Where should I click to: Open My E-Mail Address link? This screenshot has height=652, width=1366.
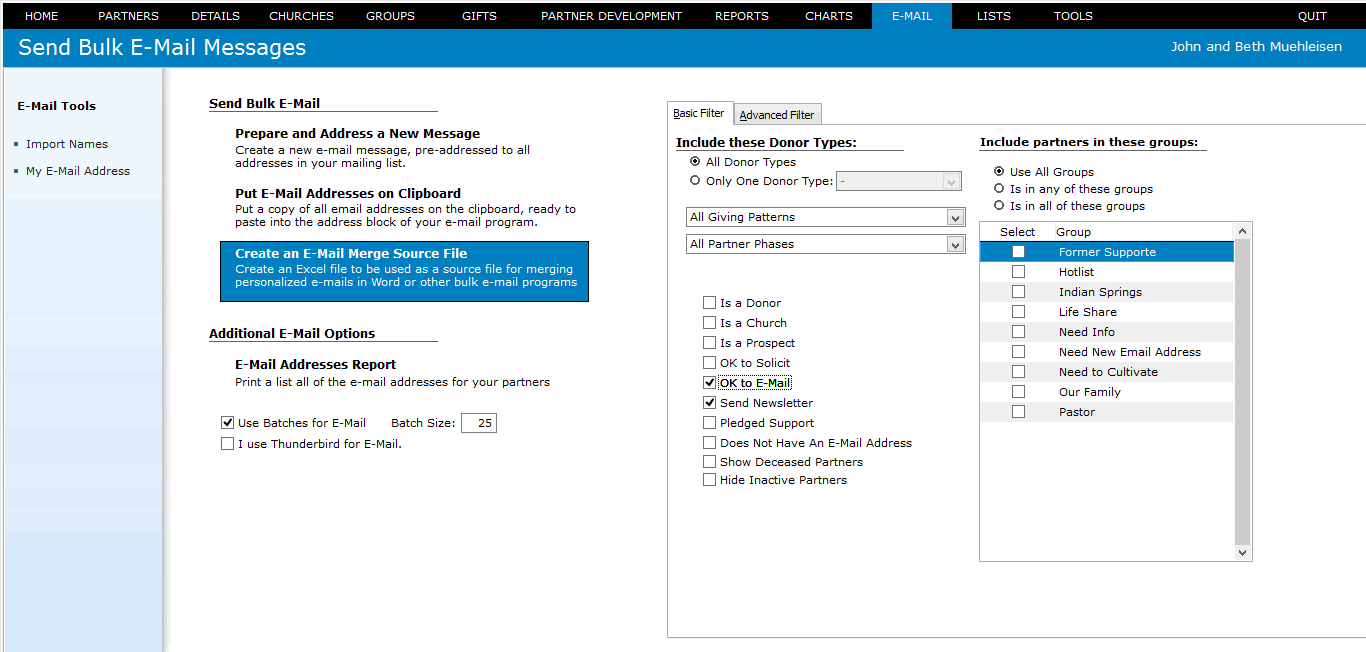pyautogui.click(x=78, y=171)
